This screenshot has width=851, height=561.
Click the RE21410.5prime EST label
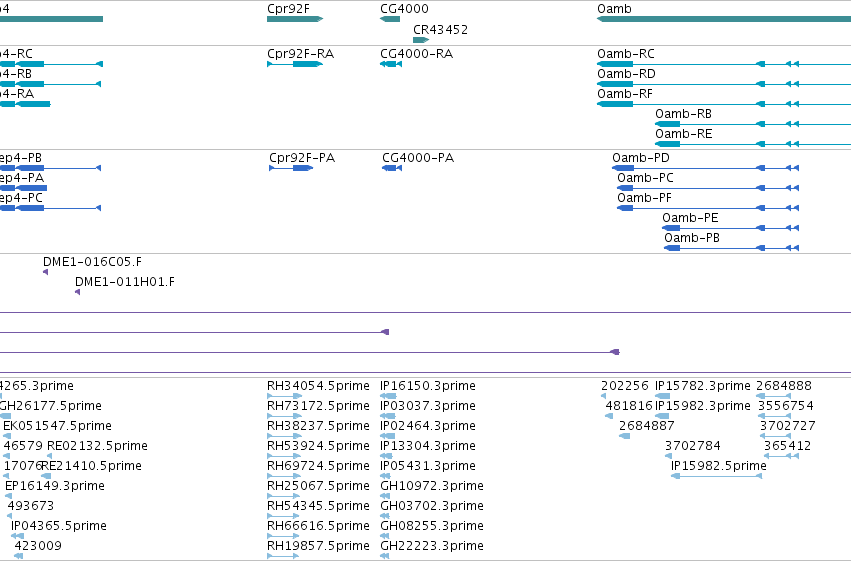coord(92,466)
